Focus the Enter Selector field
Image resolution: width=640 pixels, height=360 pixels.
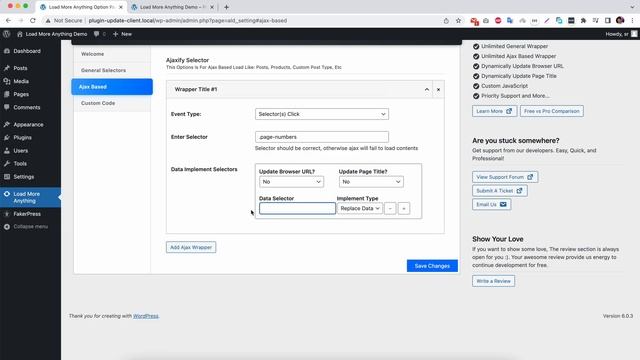pos(322,137)
